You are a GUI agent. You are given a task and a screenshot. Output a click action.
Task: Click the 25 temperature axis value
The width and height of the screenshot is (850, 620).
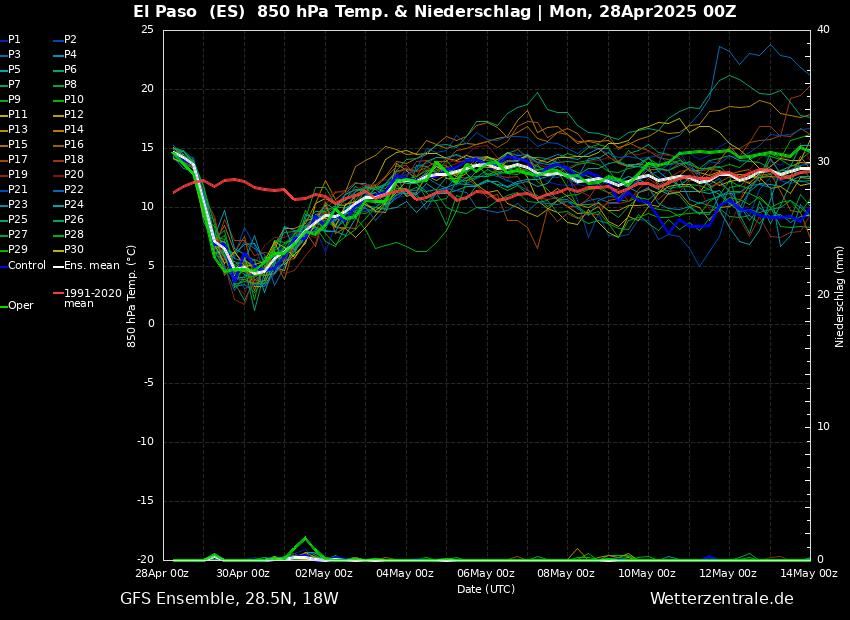tap(147, 29)
